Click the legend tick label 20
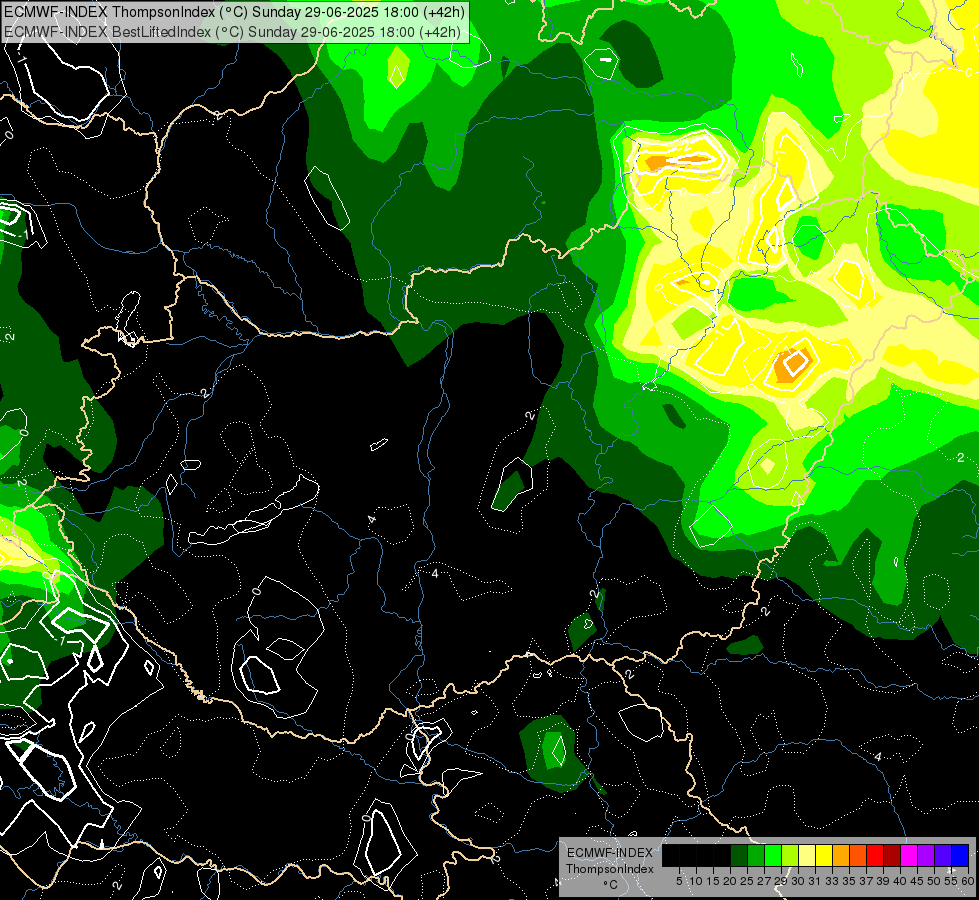The width and height of the screenshot is (979, 900). (x=730, y=881)
